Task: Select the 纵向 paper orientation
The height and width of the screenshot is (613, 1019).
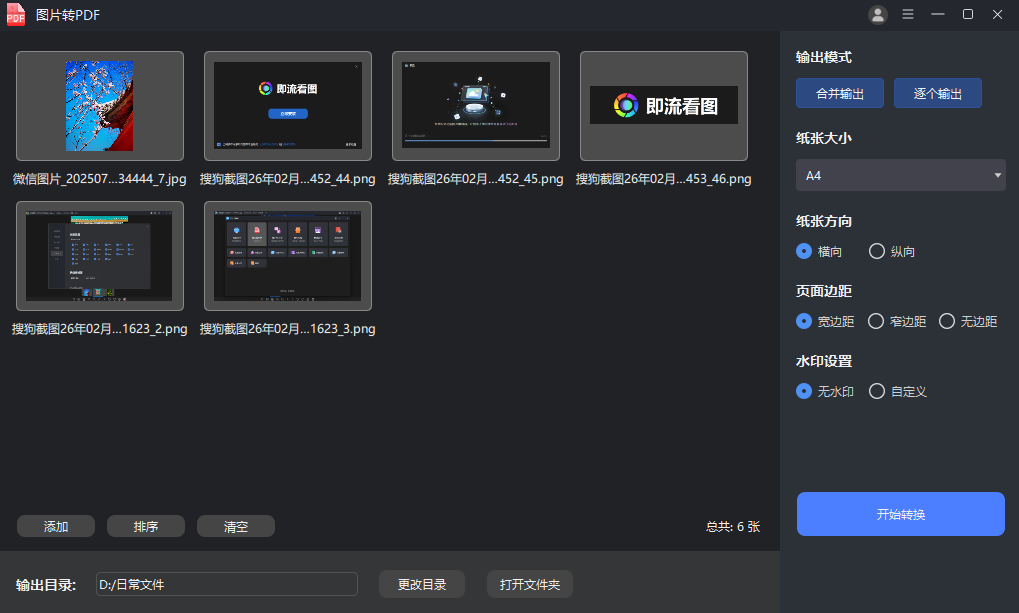Action: (x=877, y=251)
